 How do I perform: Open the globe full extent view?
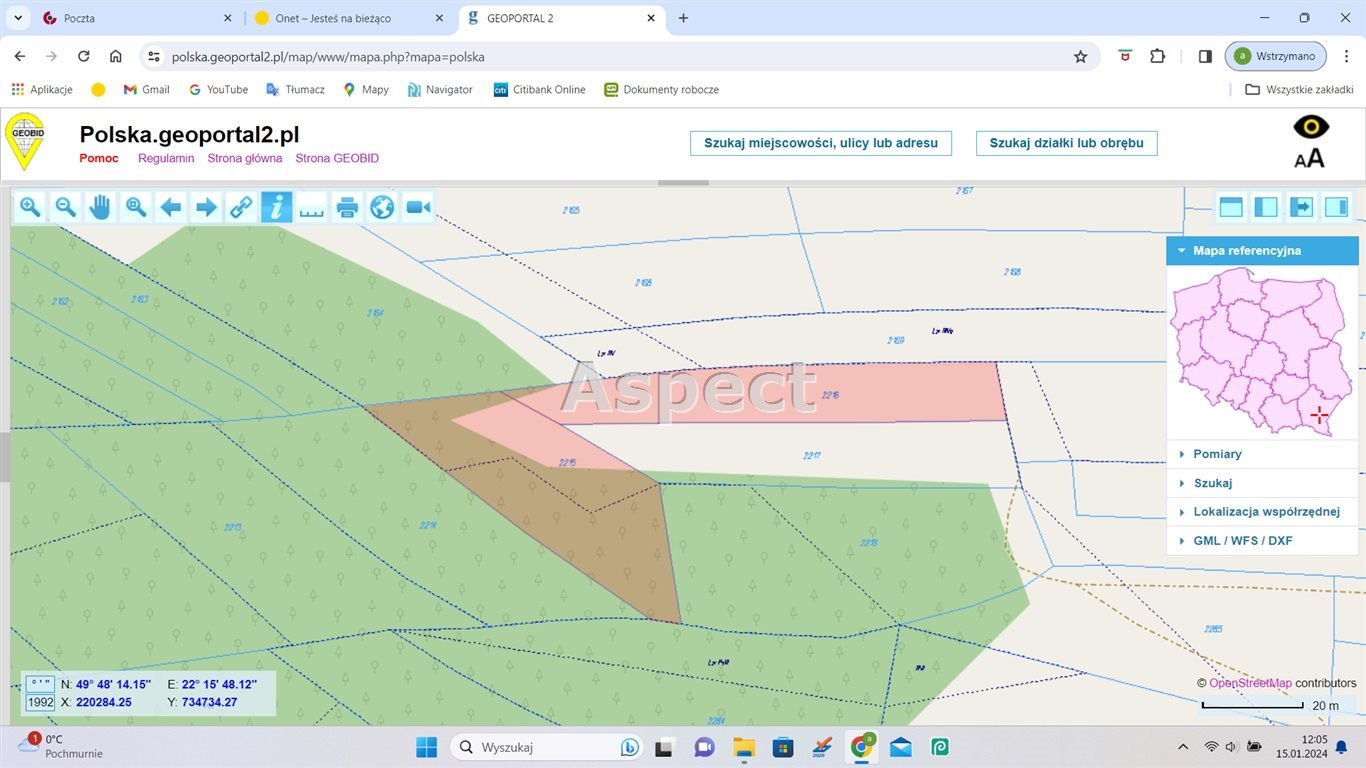click(381, 207)
